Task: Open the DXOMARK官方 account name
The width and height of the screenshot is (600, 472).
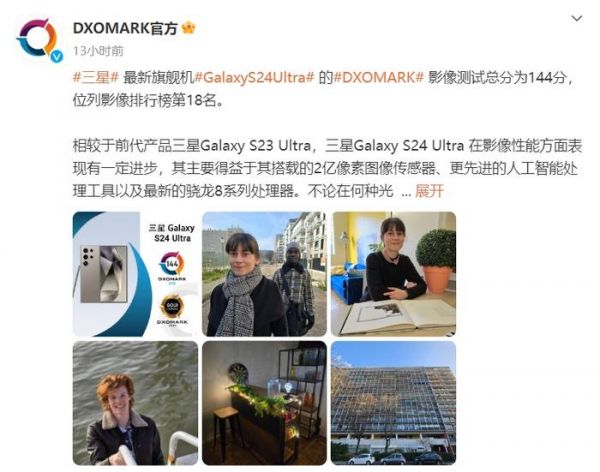Action: [125, 28]
